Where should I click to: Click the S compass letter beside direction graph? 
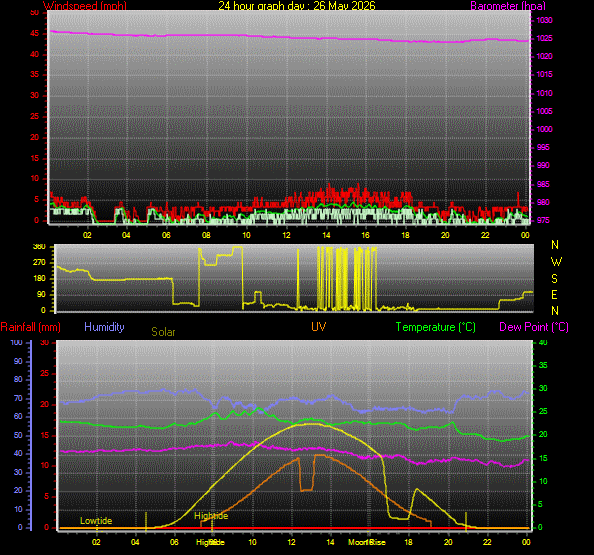(555, 279)
